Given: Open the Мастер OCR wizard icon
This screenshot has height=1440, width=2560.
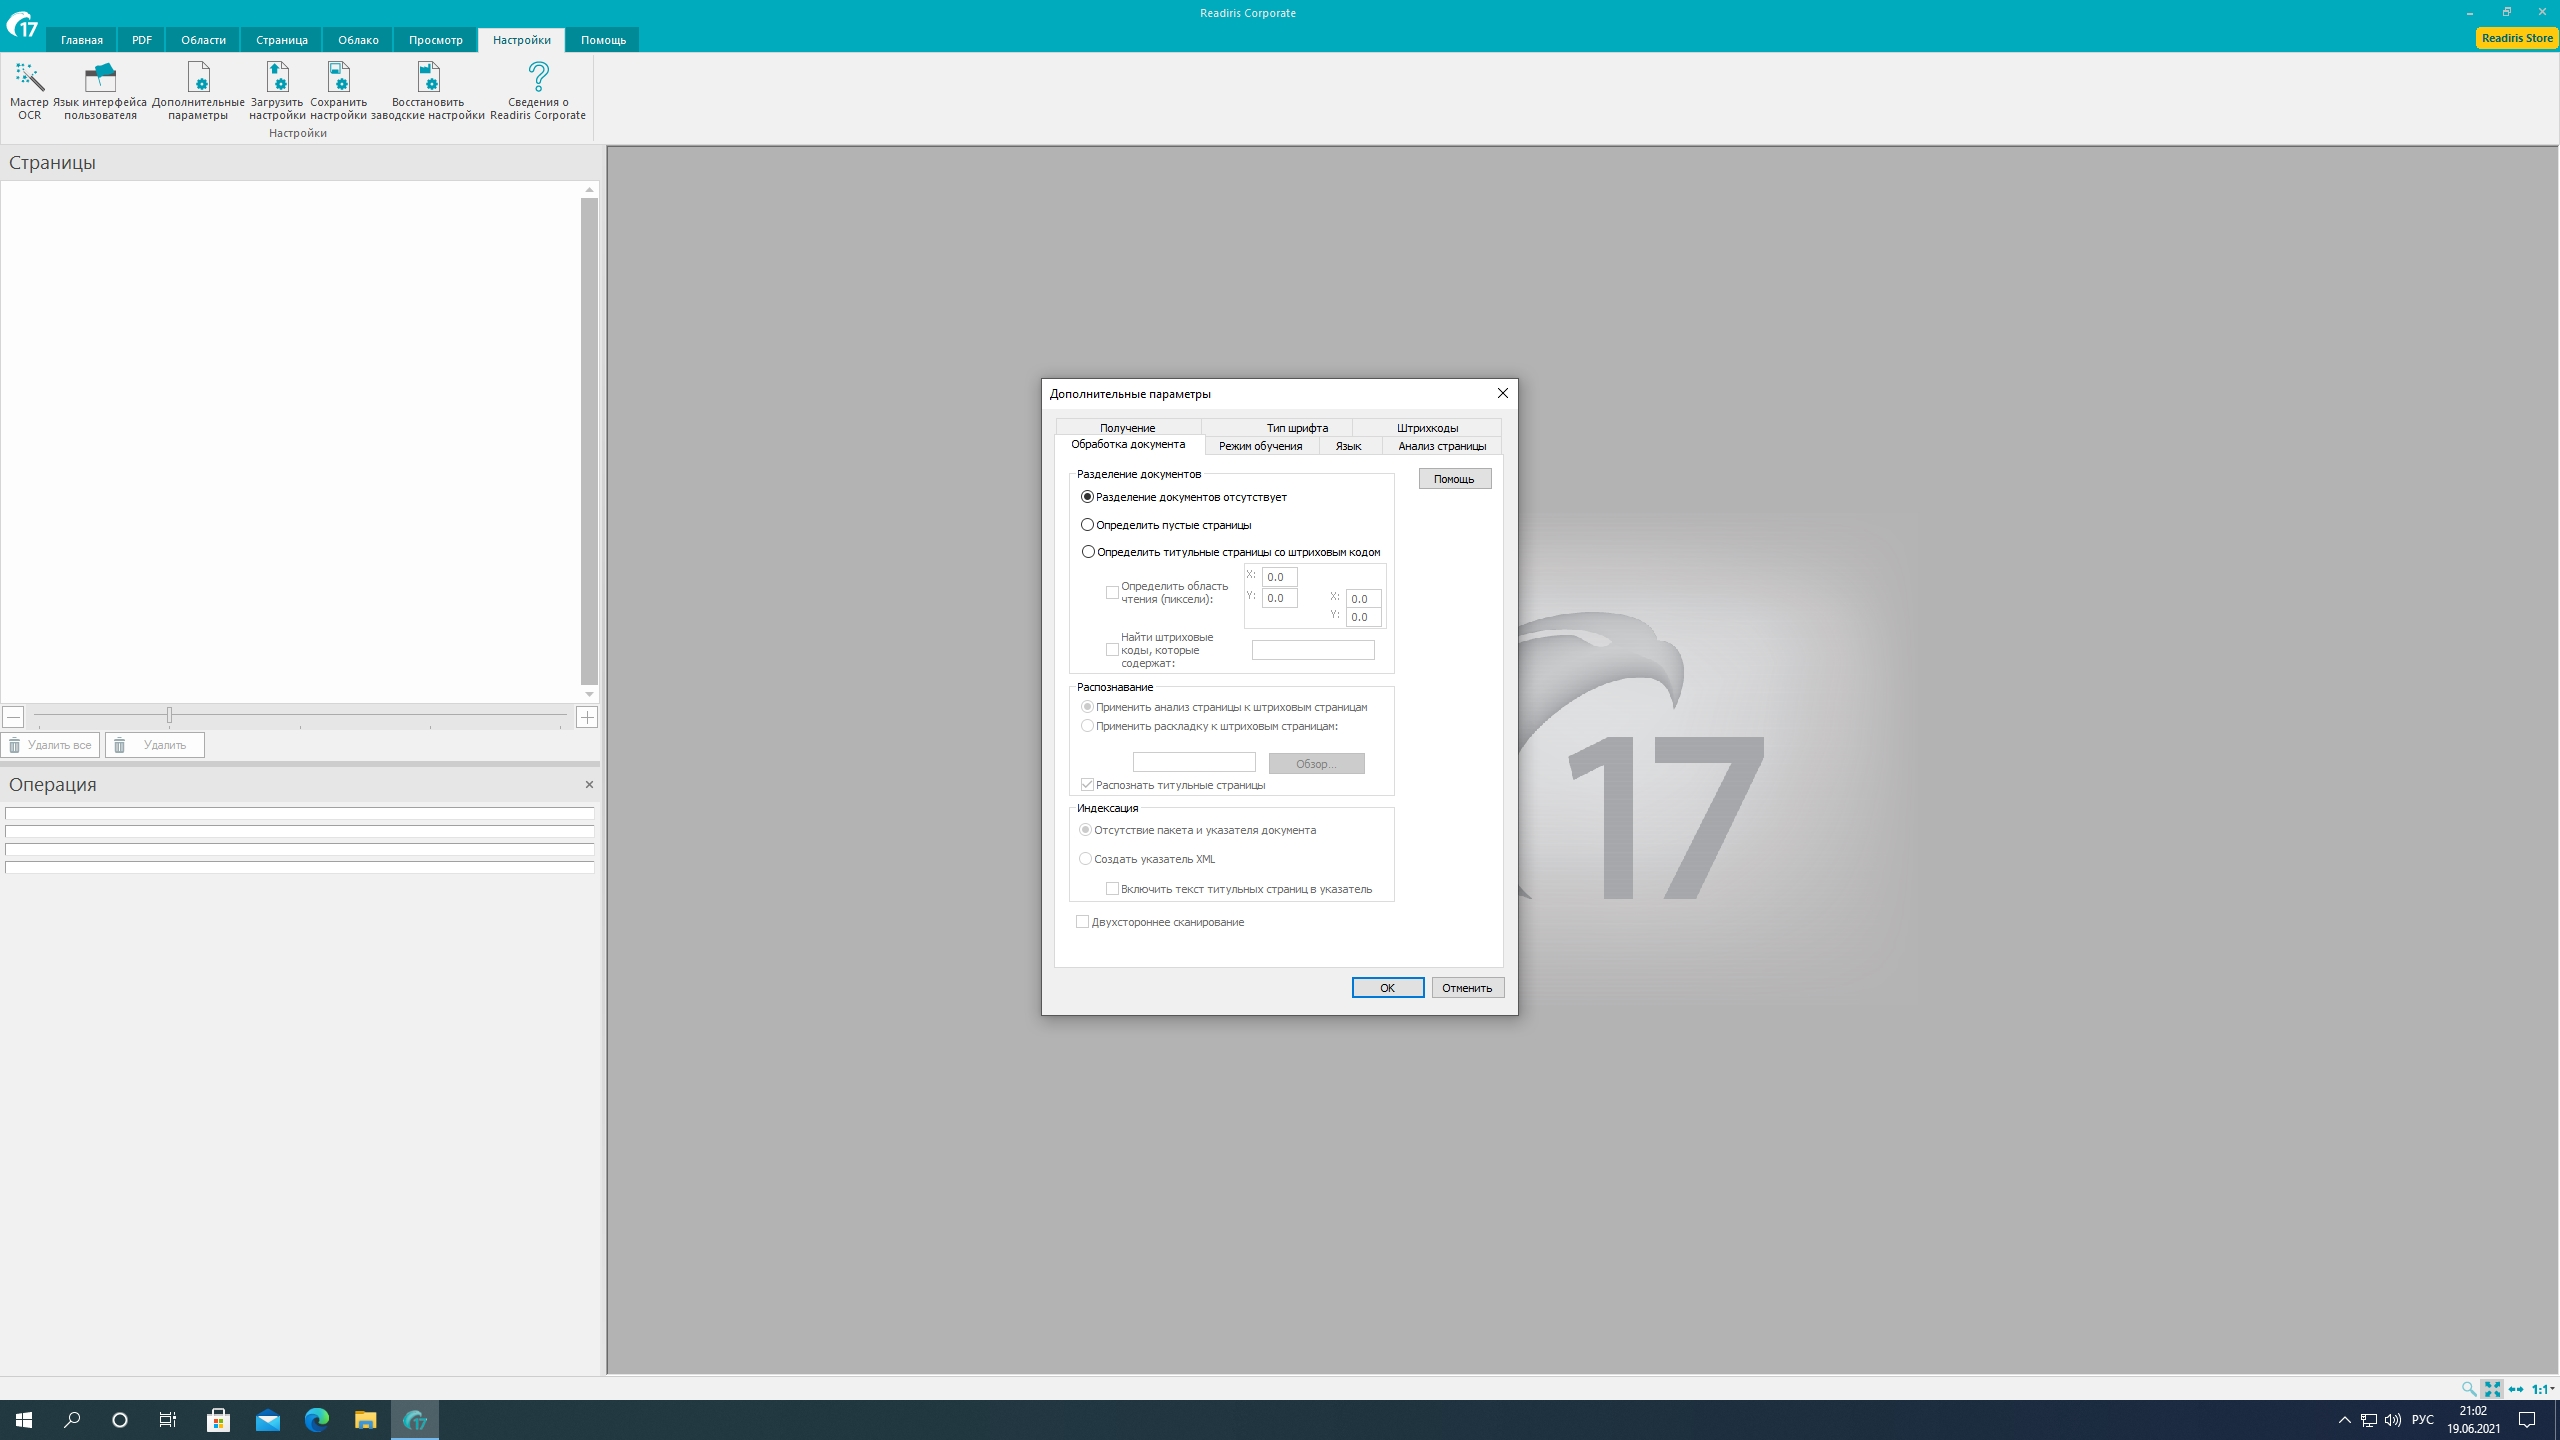Looking at the screenshot, I should [29, 78].
